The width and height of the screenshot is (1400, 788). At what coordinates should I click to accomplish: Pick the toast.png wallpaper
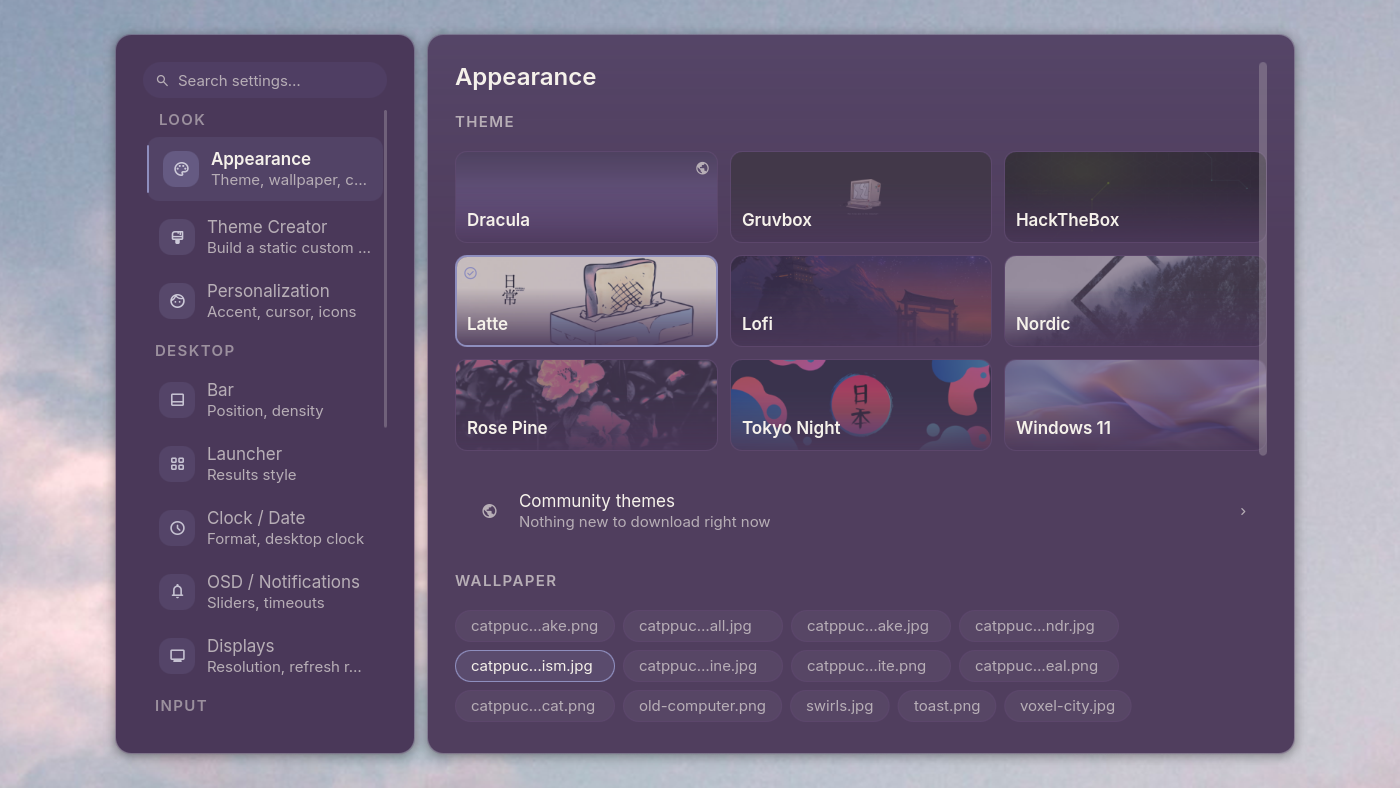click(x=947, y=706)
